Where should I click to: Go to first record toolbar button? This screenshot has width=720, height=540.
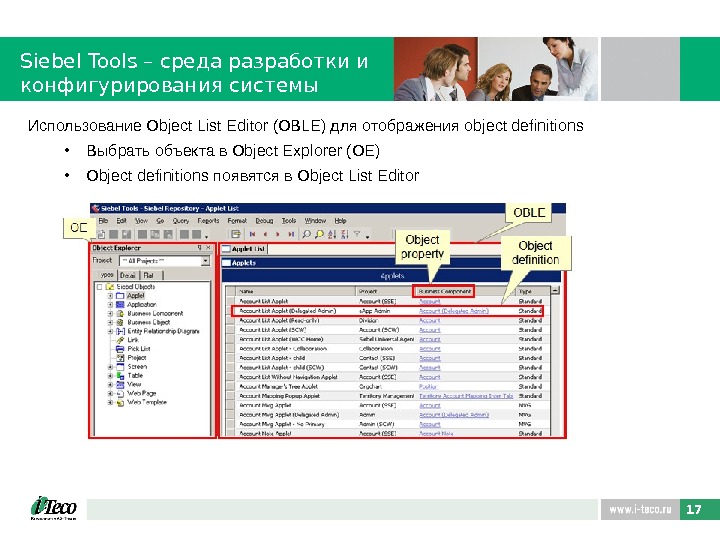point(252,234)
